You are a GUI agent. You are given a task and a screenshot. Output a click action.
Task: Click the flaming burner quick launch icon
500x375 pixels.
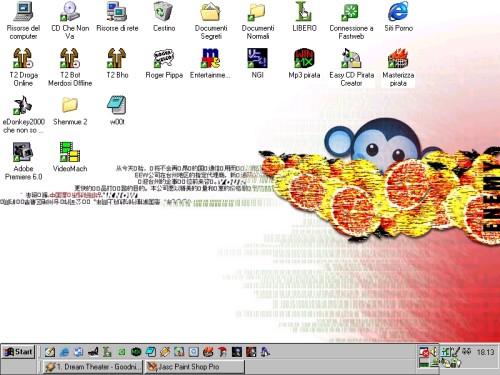pos(208,352)
